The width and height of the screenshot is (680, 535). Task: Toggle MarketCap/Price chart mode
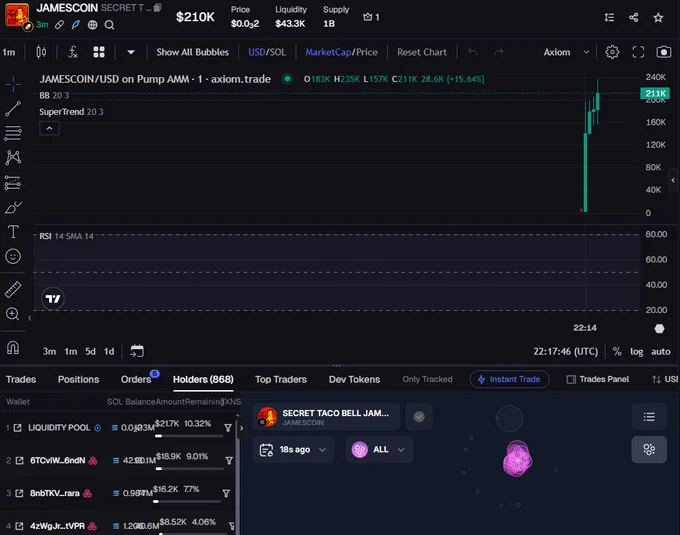coord(341,52)
